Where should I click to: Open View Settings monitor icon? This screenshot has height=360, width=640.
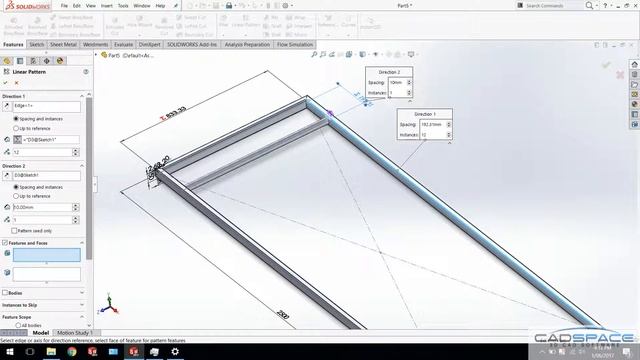click(x=411, y=54)
